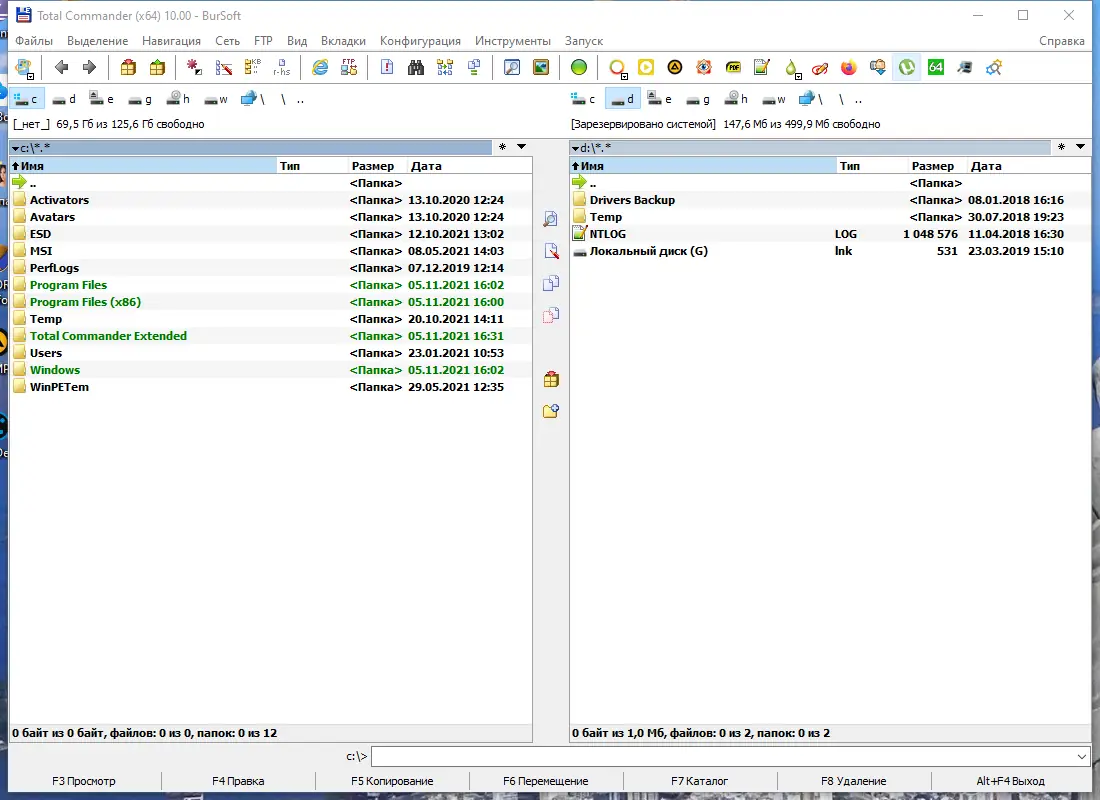Viewport: 1100px width, 800px height.
Task: Click the PDF toolbar icon
Action: (733, 67)
